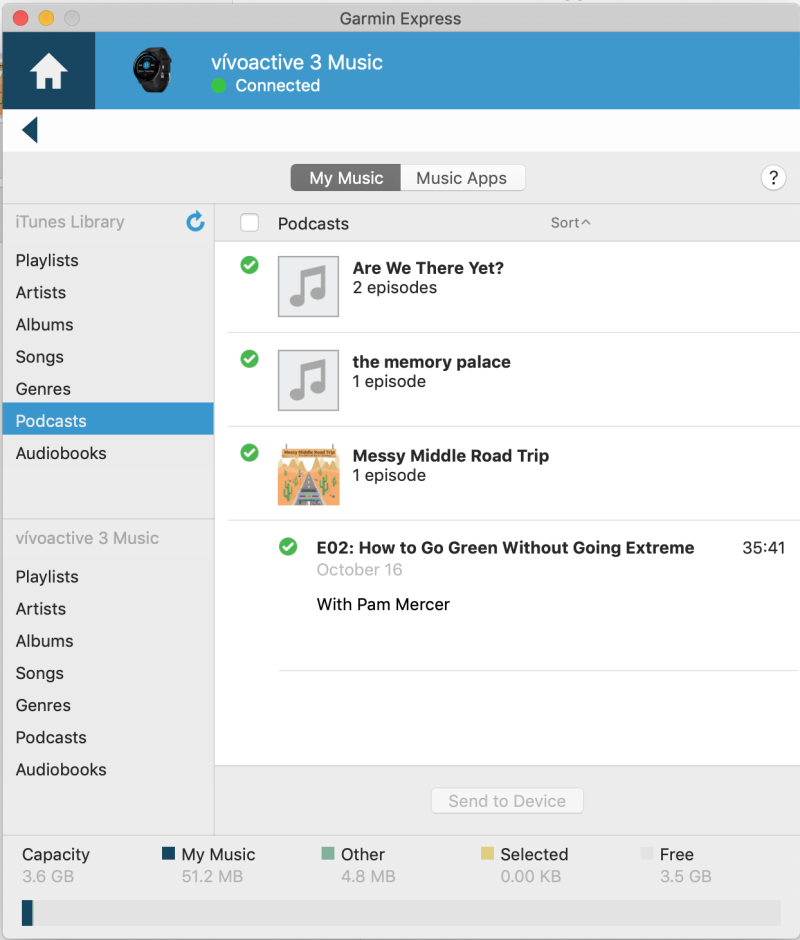Click the vívoactive 3 Music device name
Viewport: 800px width, 940px height.
297,62
